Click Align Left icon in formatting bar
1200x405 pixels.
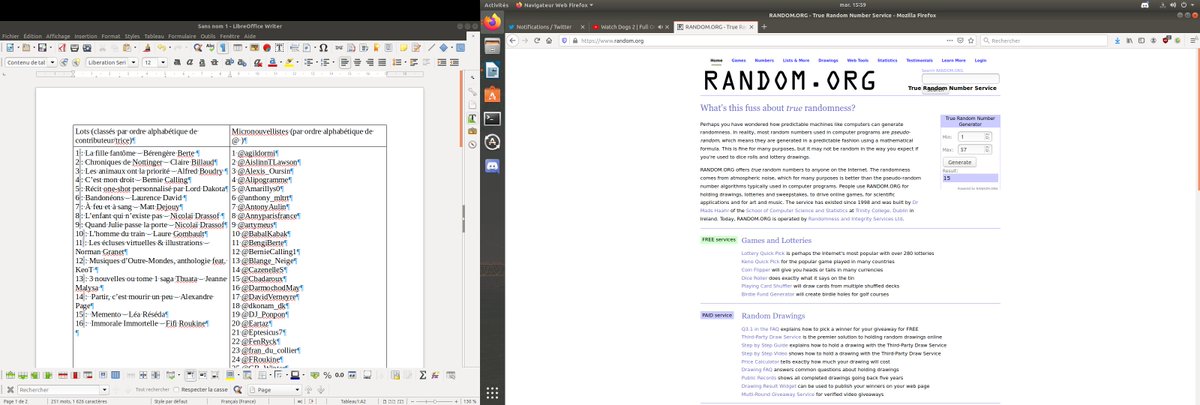(345, 62)
